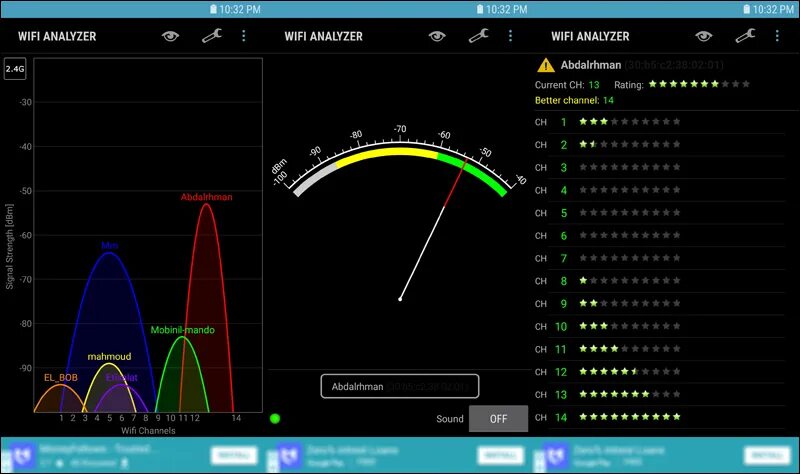Image resolution: width=800 pixels, height=474 pixels.
Task: Tap the CH 7 rating row
Action: [659, 258]
